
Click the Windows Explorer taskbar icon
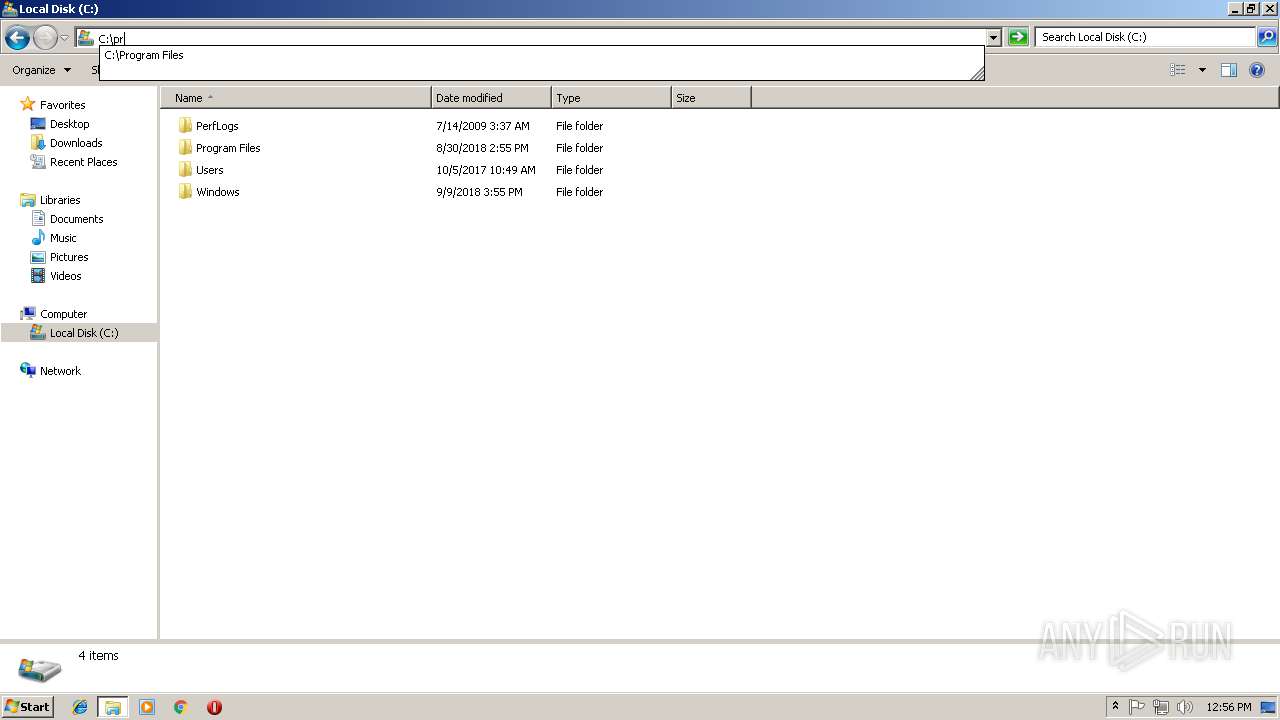[113, 707]
